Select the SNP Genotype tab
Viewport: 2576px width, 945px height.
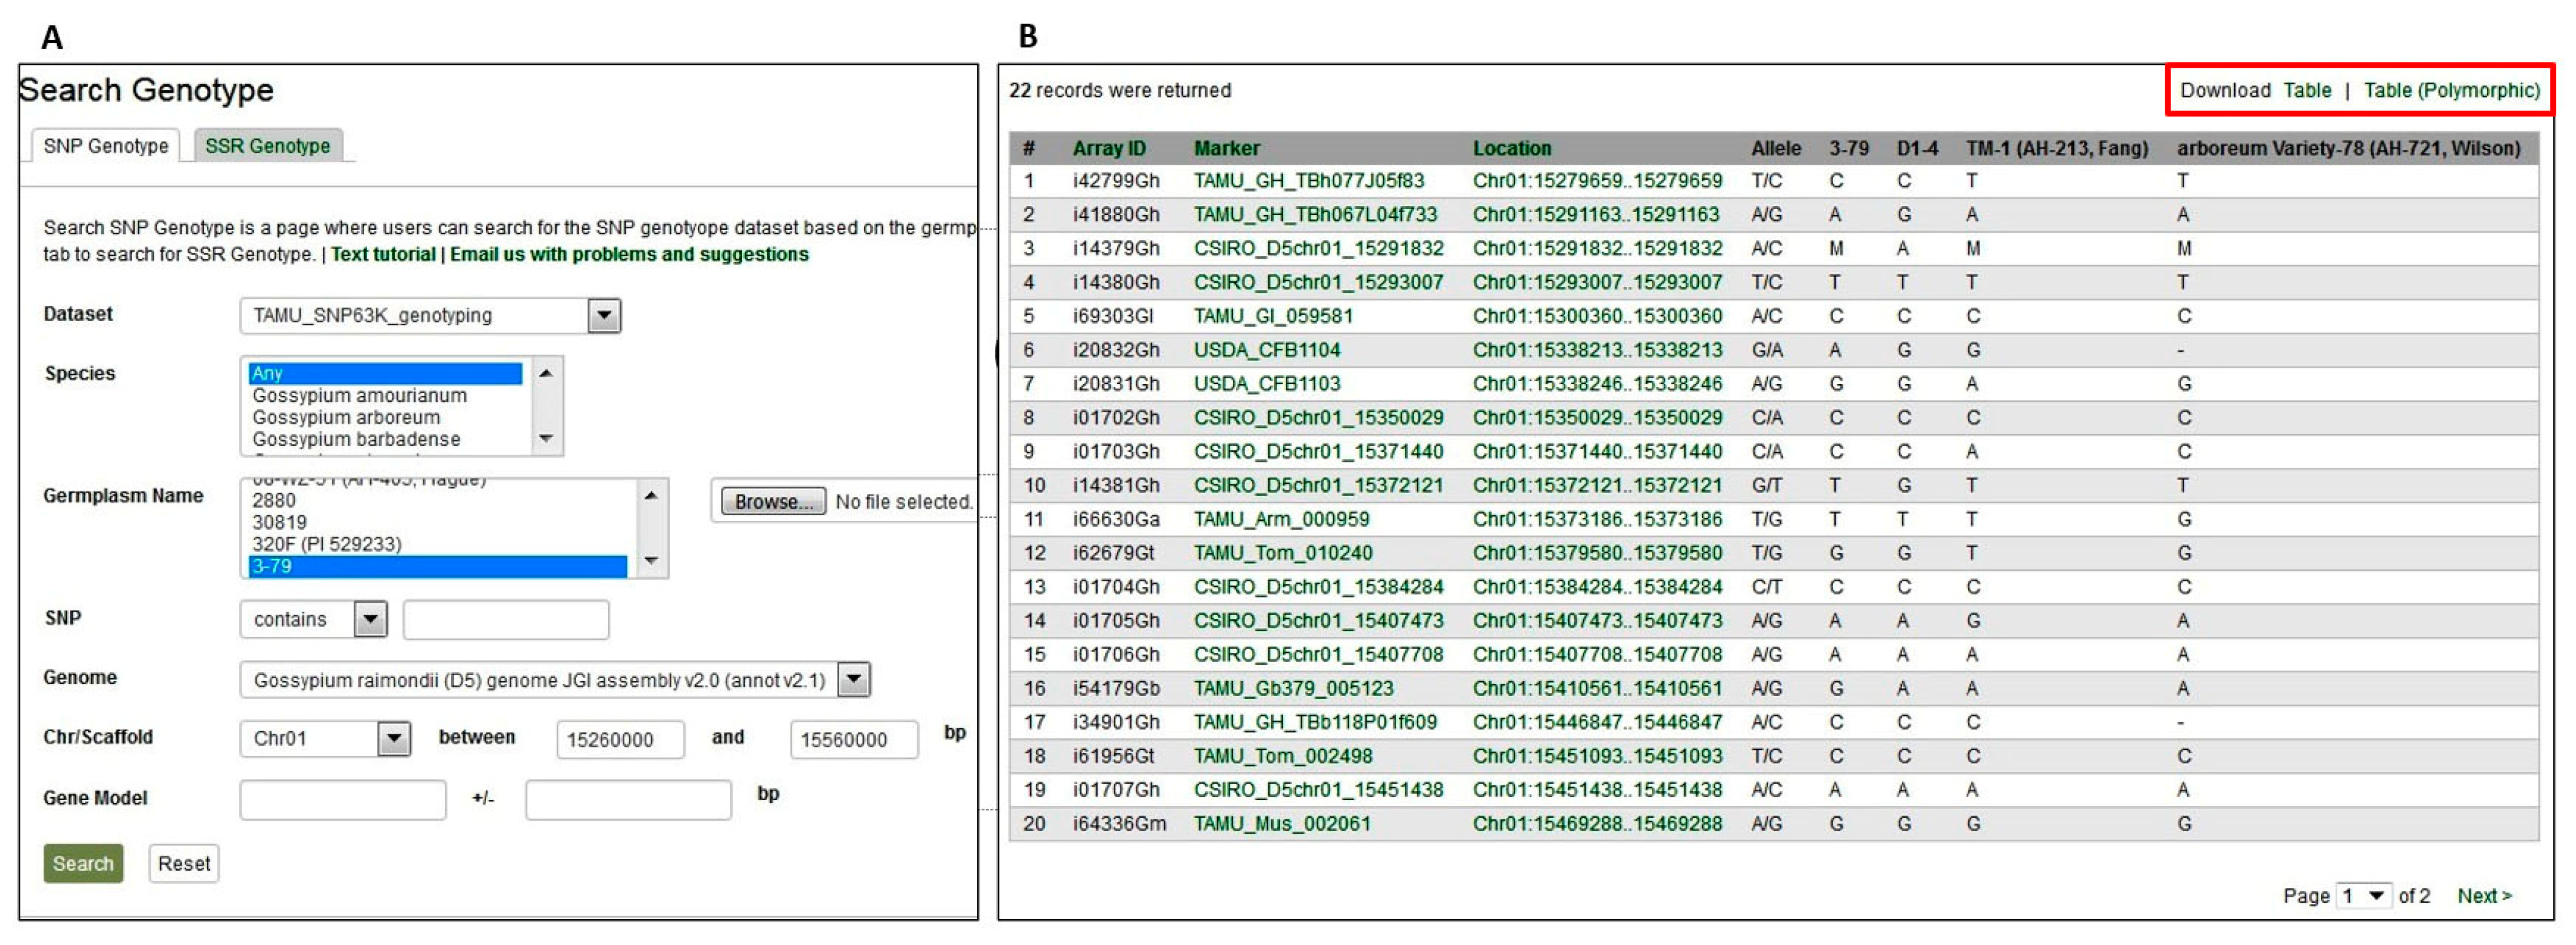tap(105, 146)
